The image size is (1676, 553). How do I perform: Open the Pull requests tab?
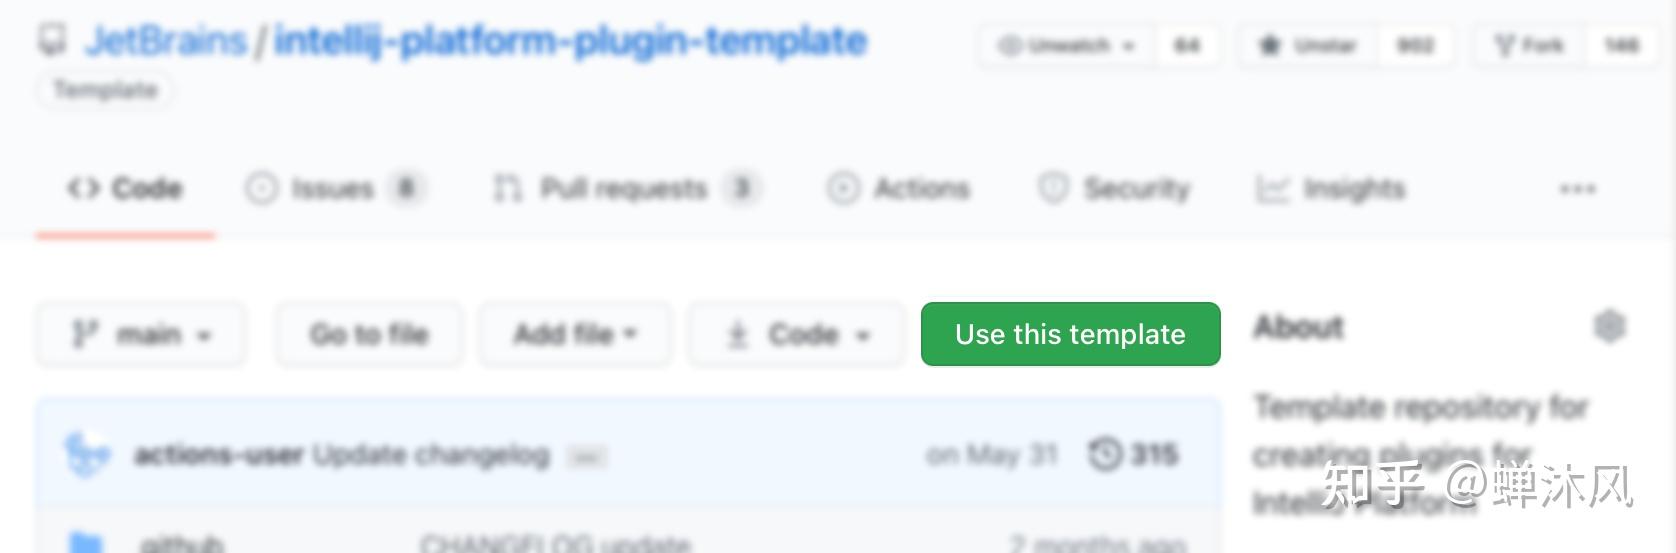click(624, 188)
